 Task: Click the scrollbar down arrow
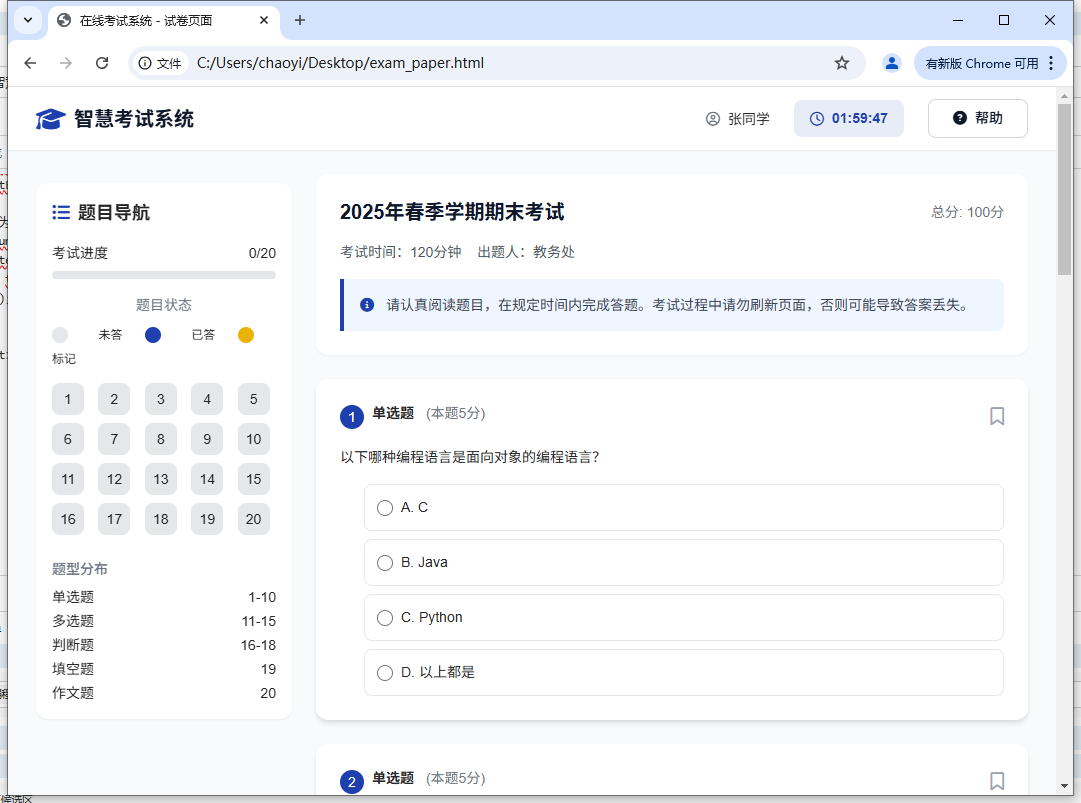[1064, 786]
